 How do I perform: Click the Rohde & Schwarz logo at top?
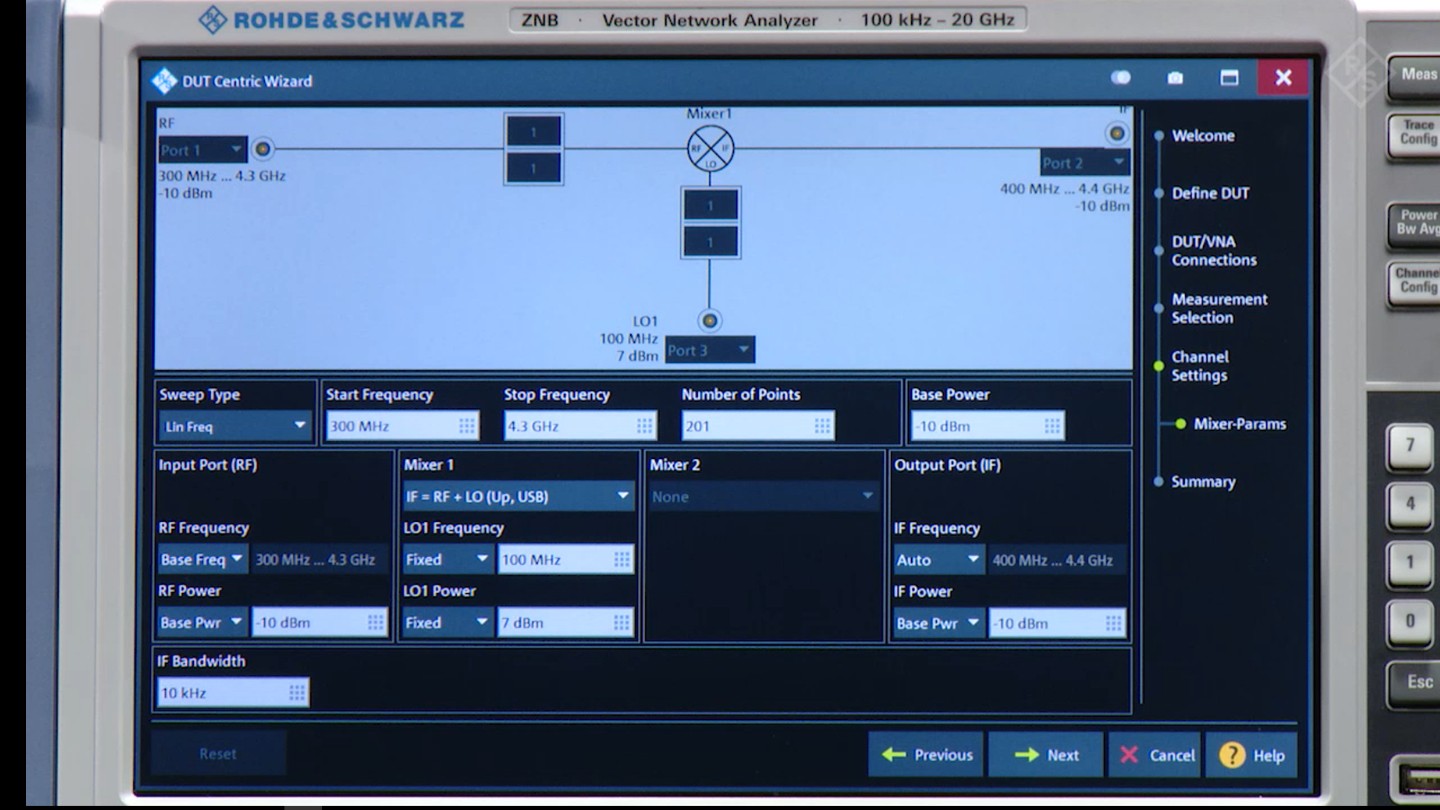point(332,19)
